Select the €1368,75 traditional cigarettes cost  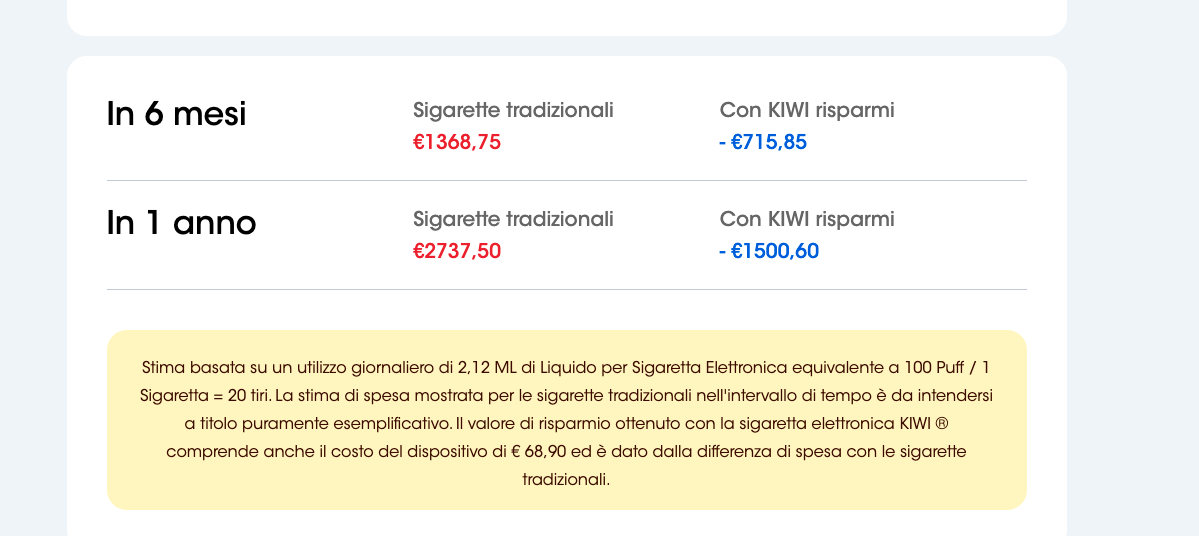(457, 142)
